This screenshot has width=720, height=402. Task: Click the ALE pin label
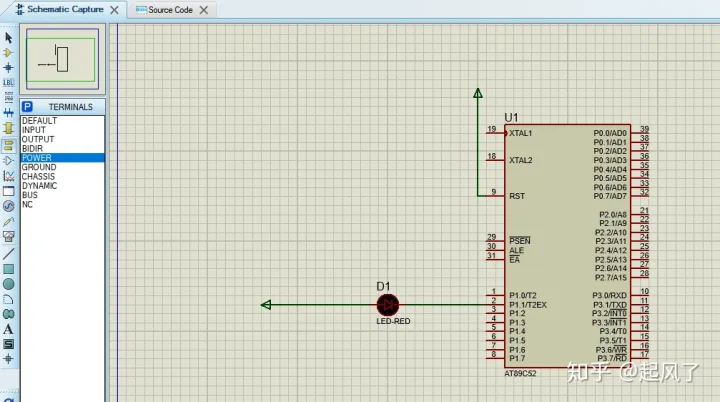[x=517, y=250]
